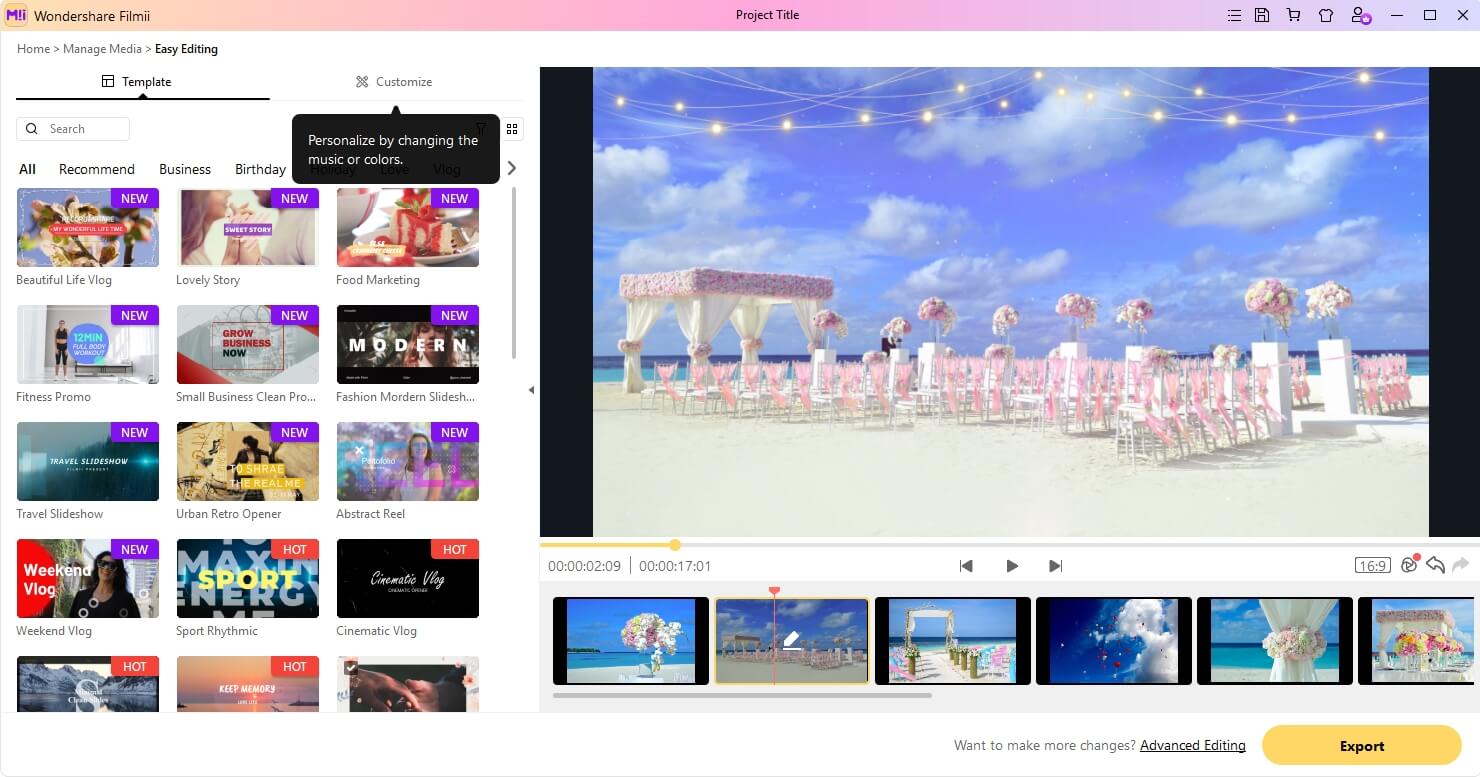Screen dimensions: 1480x777
Task: Select the Fitness Promo template
Action: point(88,345)
